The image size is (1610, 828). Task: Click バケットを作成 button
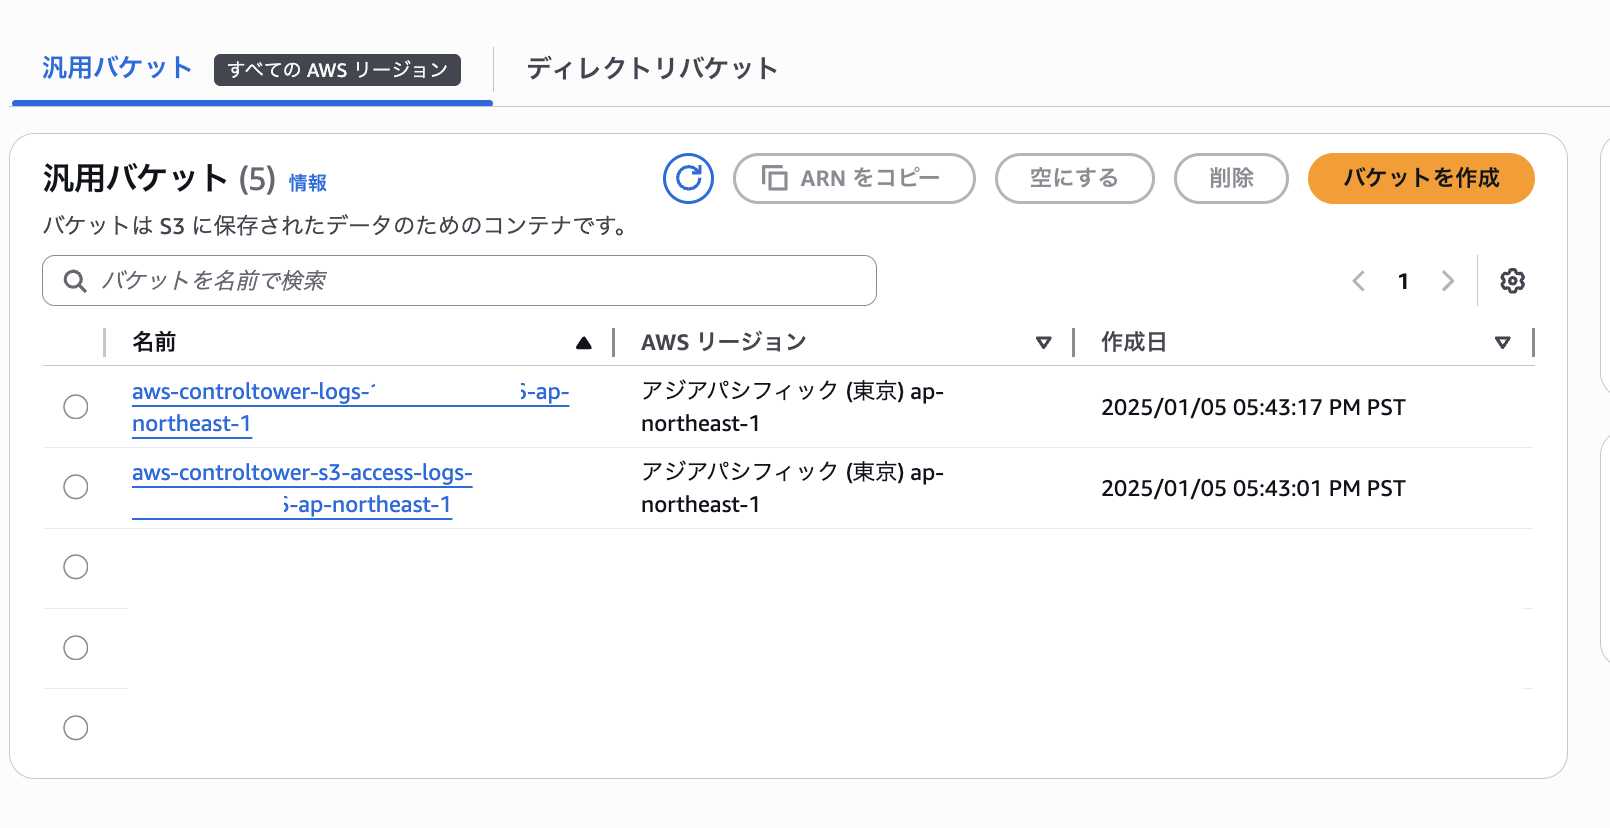pos(1421,178)
